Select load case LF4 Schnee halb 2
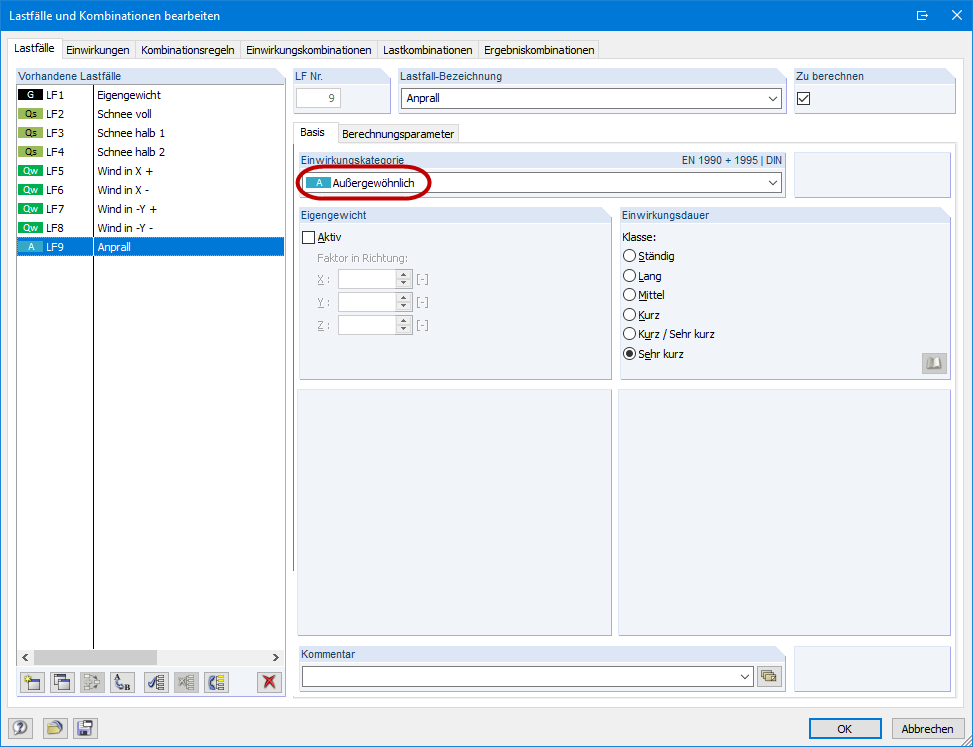Screen dimensions: 973x747 (150, 152)
